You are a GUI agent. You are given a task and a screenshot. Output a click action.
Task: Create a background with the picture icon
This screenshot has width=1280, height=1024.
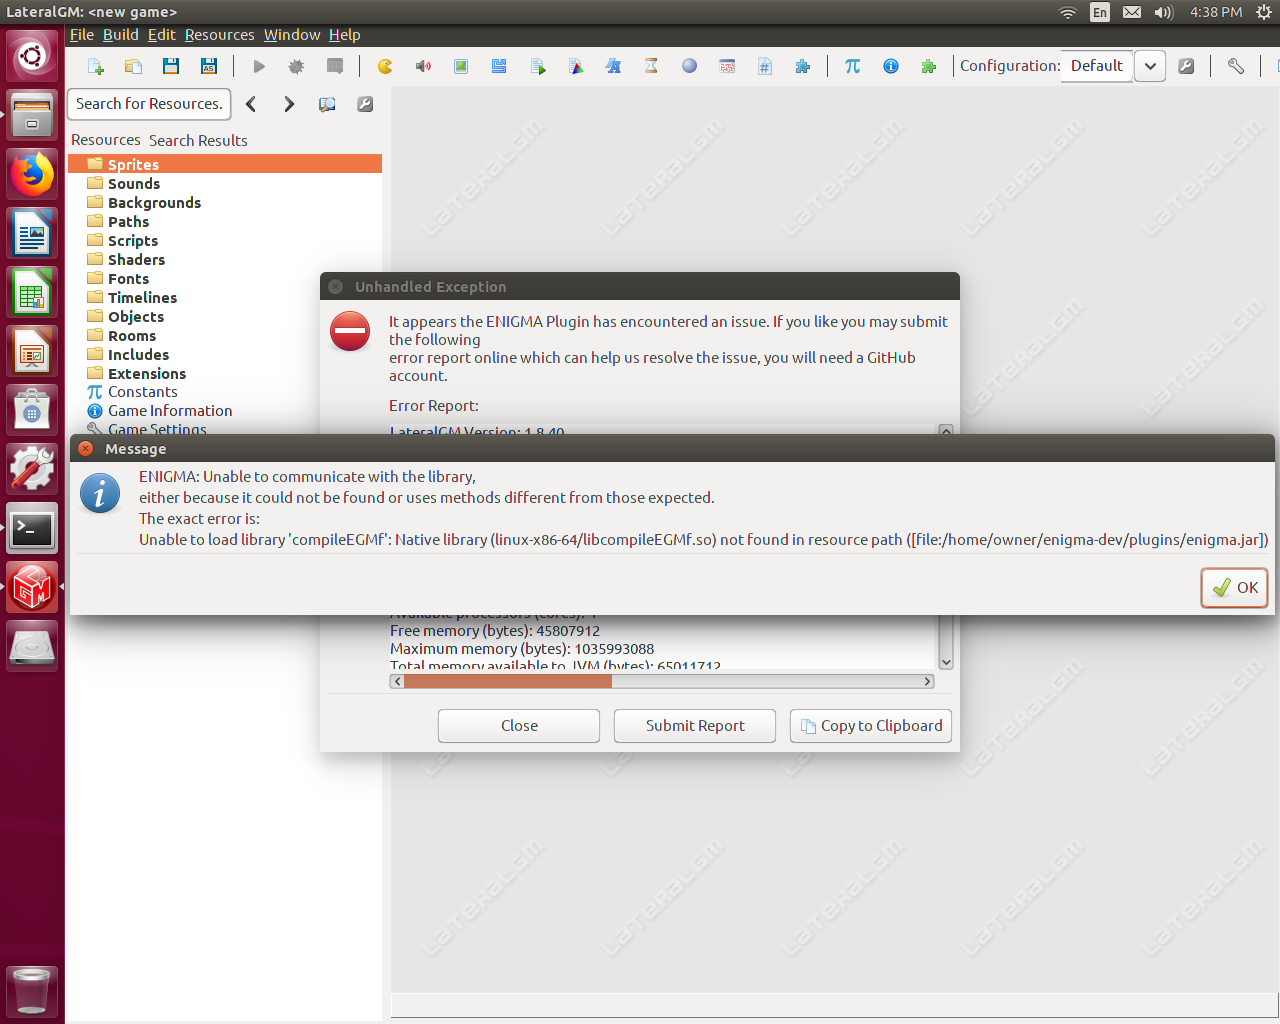[x=461, y=66]
